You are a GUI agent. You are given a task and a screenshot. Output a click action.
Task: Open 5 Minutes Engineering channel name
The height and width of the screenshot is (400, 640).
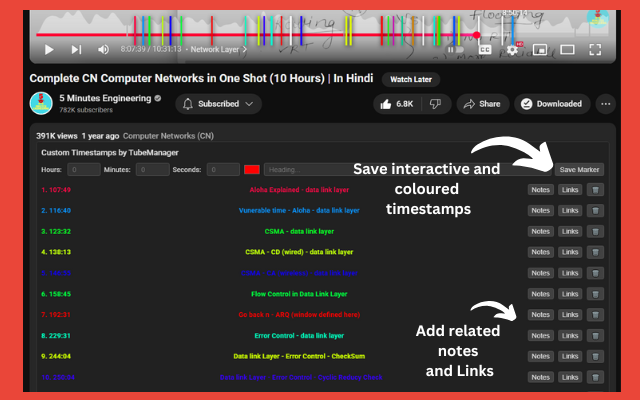pos(105,98)
